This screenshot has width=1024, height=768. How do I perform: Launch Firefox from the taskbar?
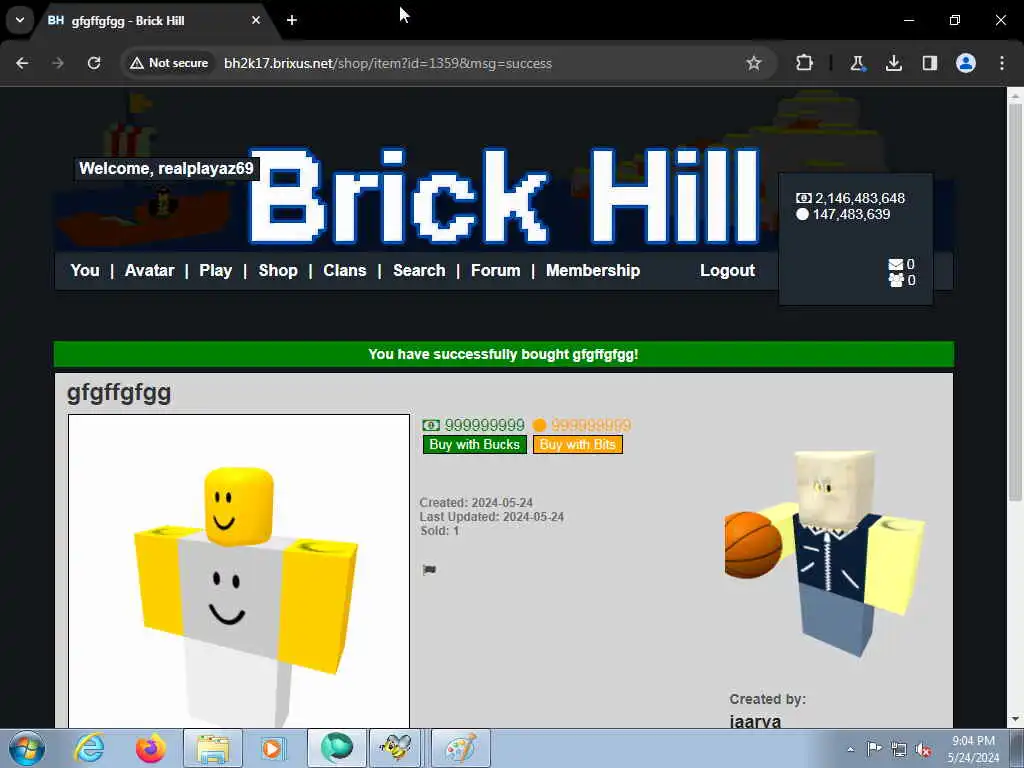point(150,748)
